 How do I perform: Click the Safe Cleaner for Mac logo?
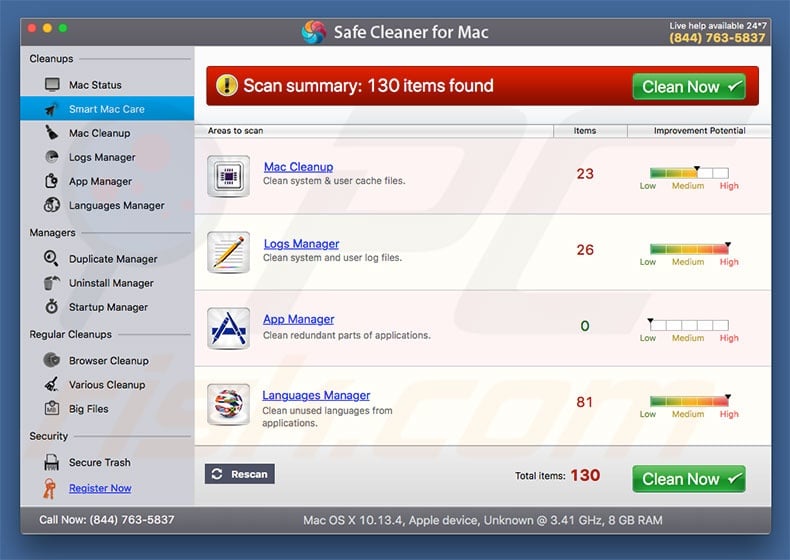point(313,32)
